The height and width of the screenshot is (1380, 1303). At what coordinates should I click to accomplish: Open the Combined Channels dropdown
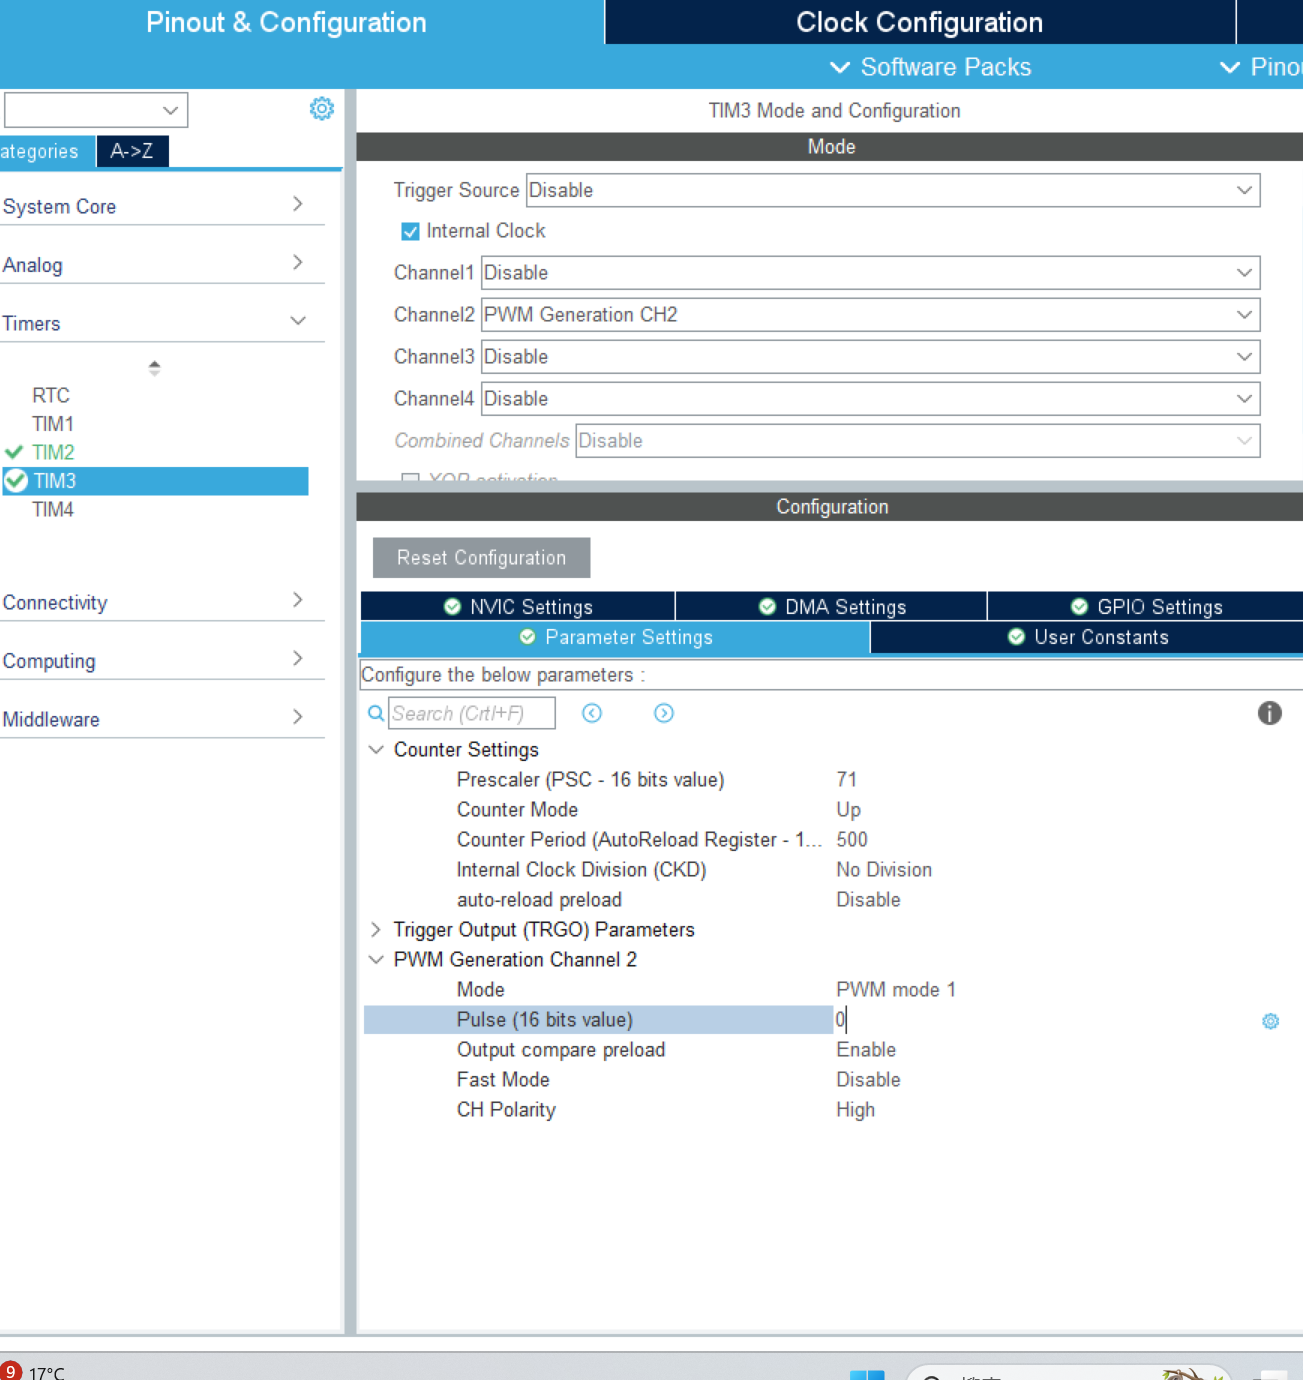[x=917, y=441]
